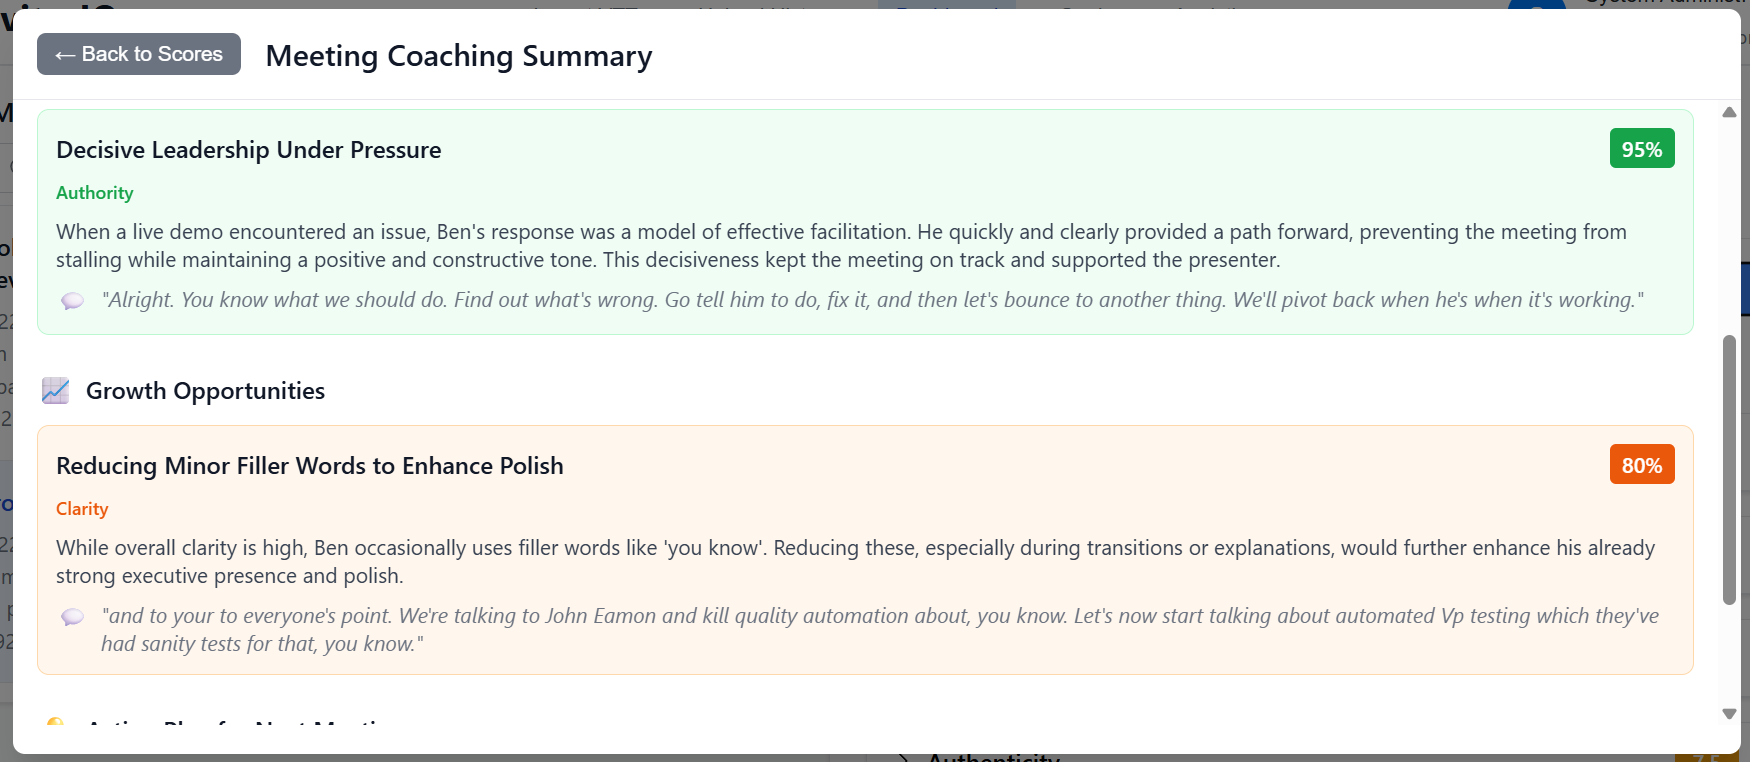Click the green 95% score badge
The image size is (1750, 762).
pos(1641,149)
